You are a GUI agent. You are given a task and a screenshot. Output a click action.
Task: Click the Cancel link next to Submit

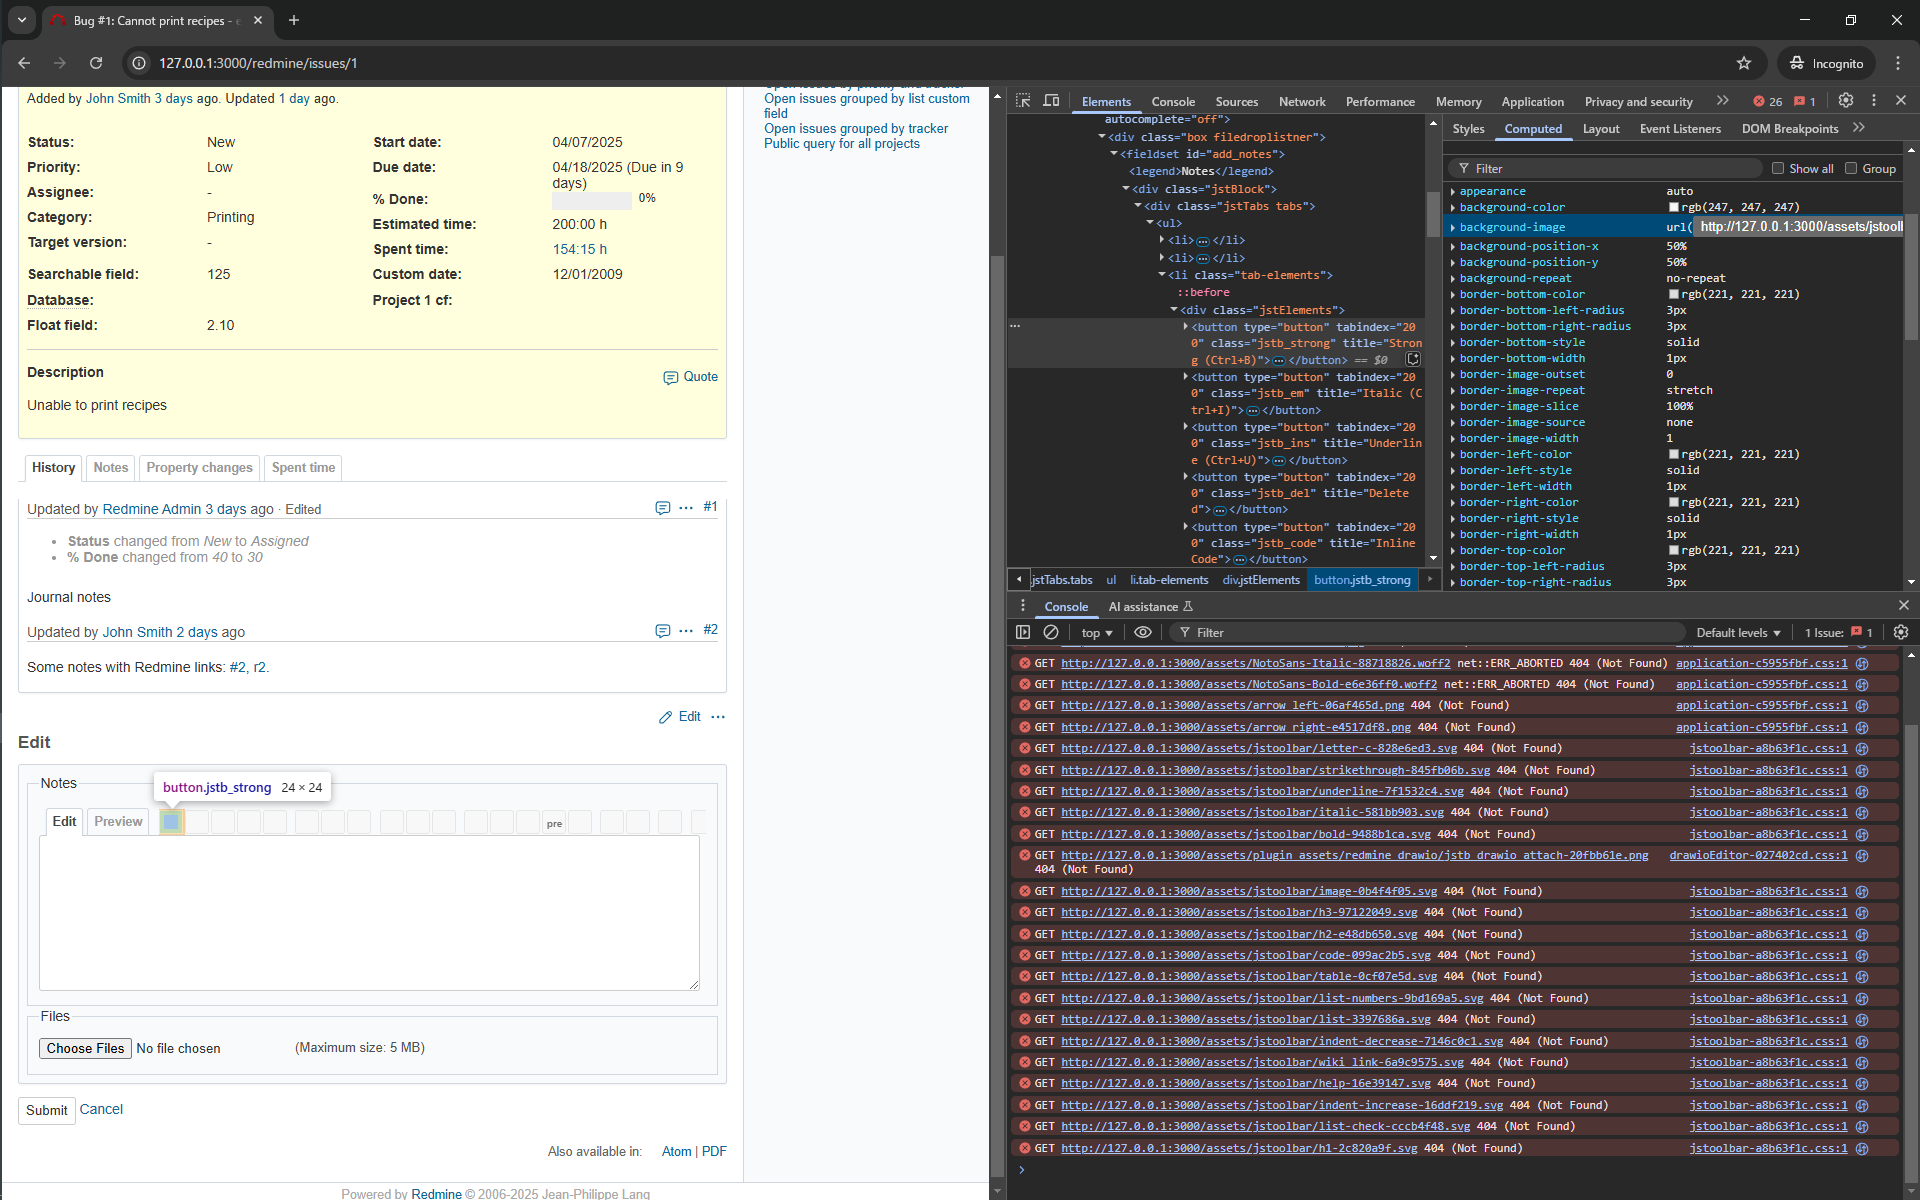coord(101,1109)
